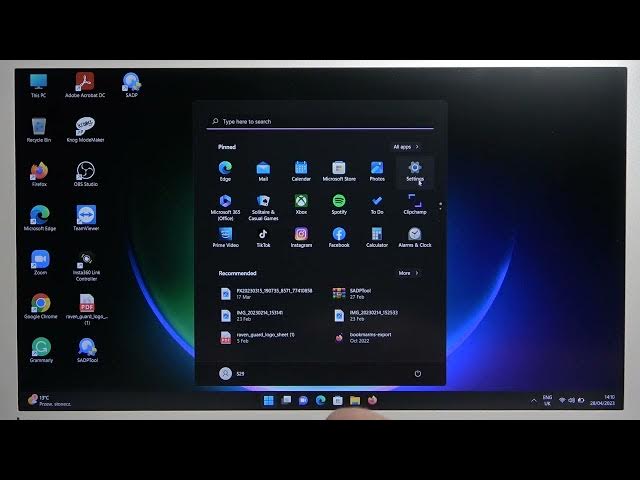The height and width of the screenshot is (480, 640).
Task: Select the Grammarly desktop shortcut
Action: [x=41, y=351]
